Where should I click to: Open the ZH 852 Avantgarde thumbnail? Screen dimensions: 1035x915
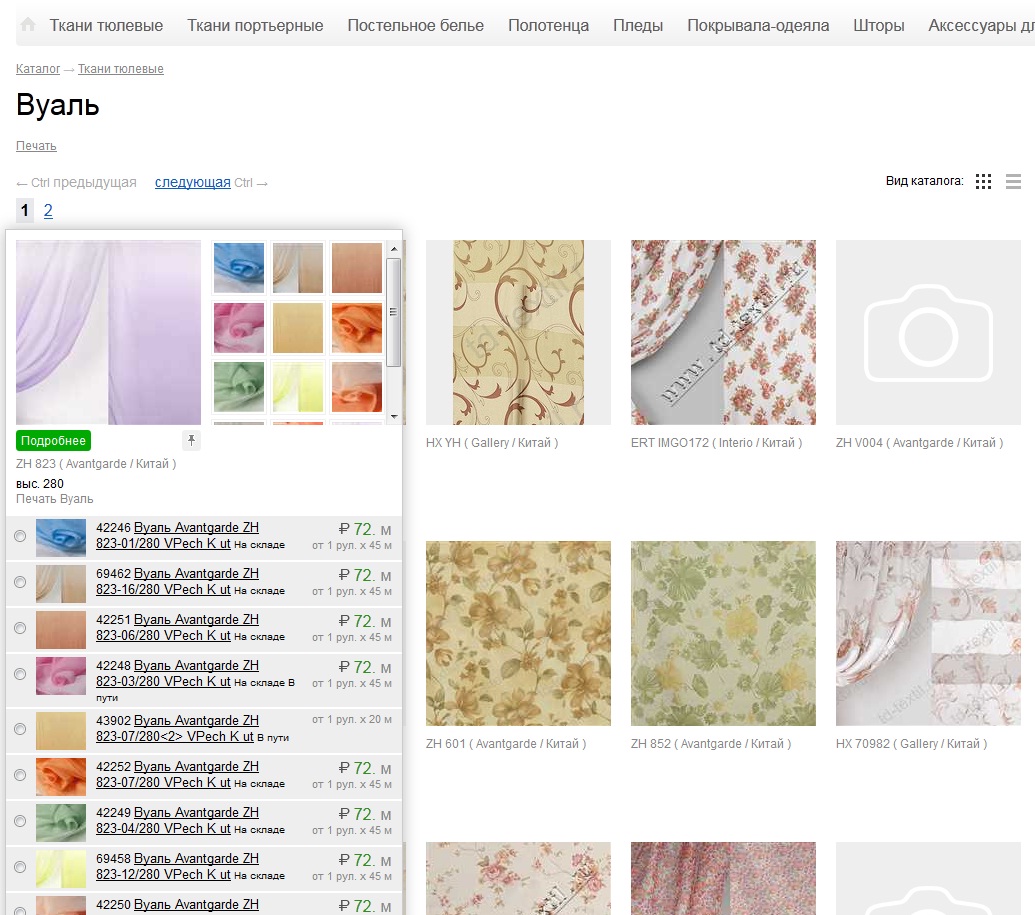pyautogui.click(x=723, y=633)
